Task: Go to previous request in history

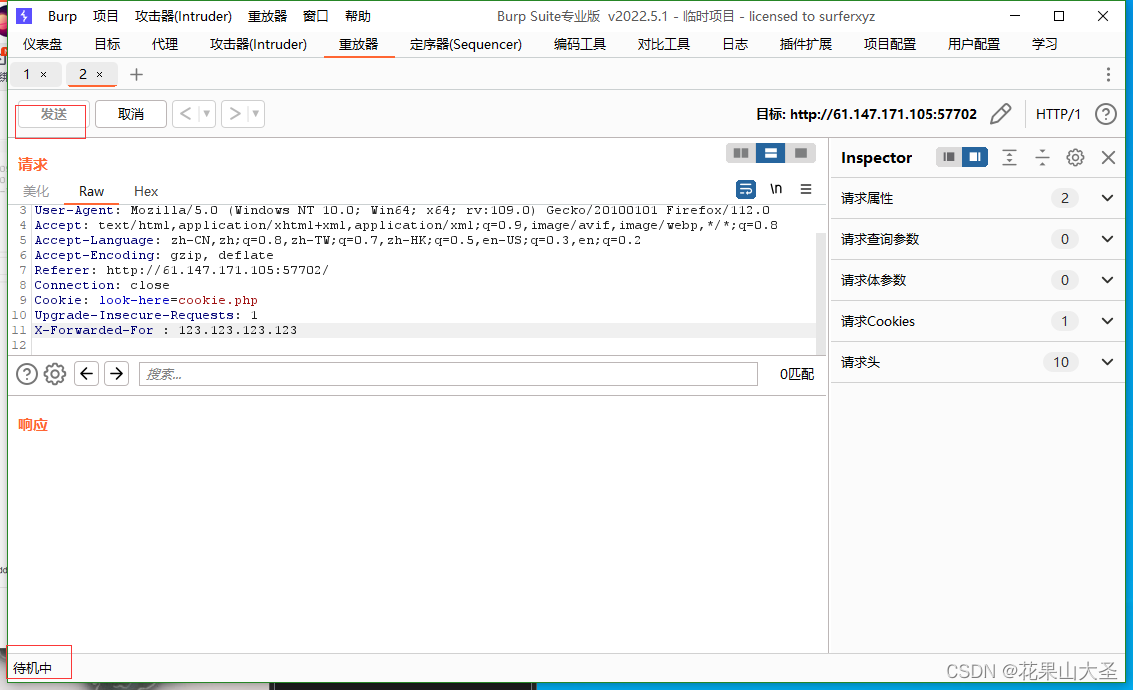Action: tap(186, 113)
